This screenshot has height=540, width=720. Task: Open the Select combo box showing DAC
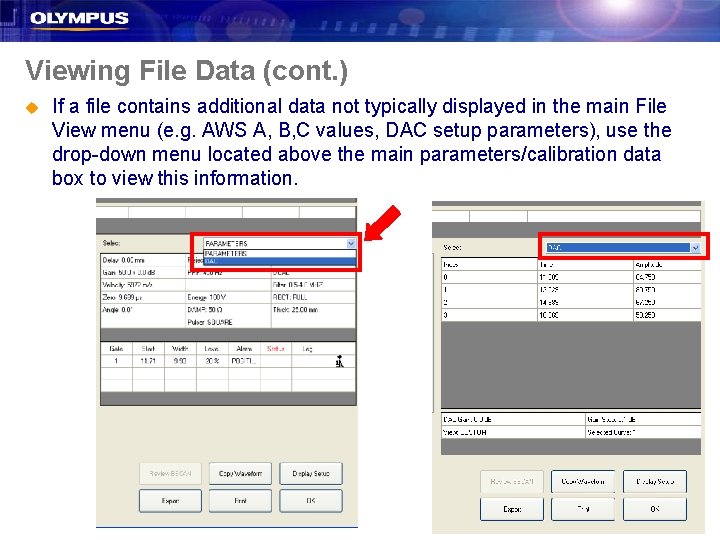click(x=623, y=248)
